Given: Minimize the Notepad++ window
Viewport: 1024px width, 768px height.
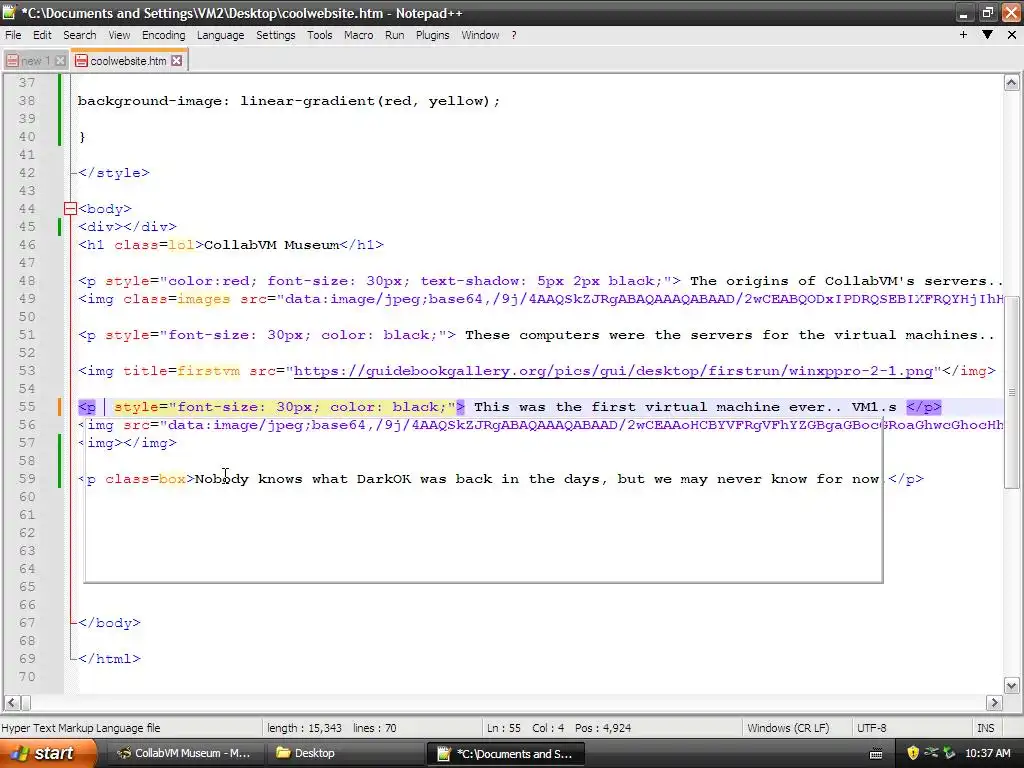Looking at the screenshot, I should pyautogui.click(x=964, y=13).
